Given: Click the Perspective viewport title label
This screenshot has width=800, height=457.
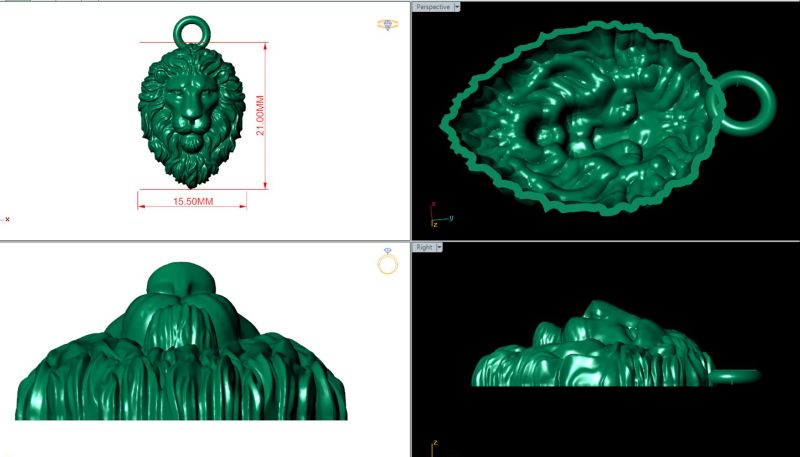Looking at the screenshot, I should coord(432,6).
